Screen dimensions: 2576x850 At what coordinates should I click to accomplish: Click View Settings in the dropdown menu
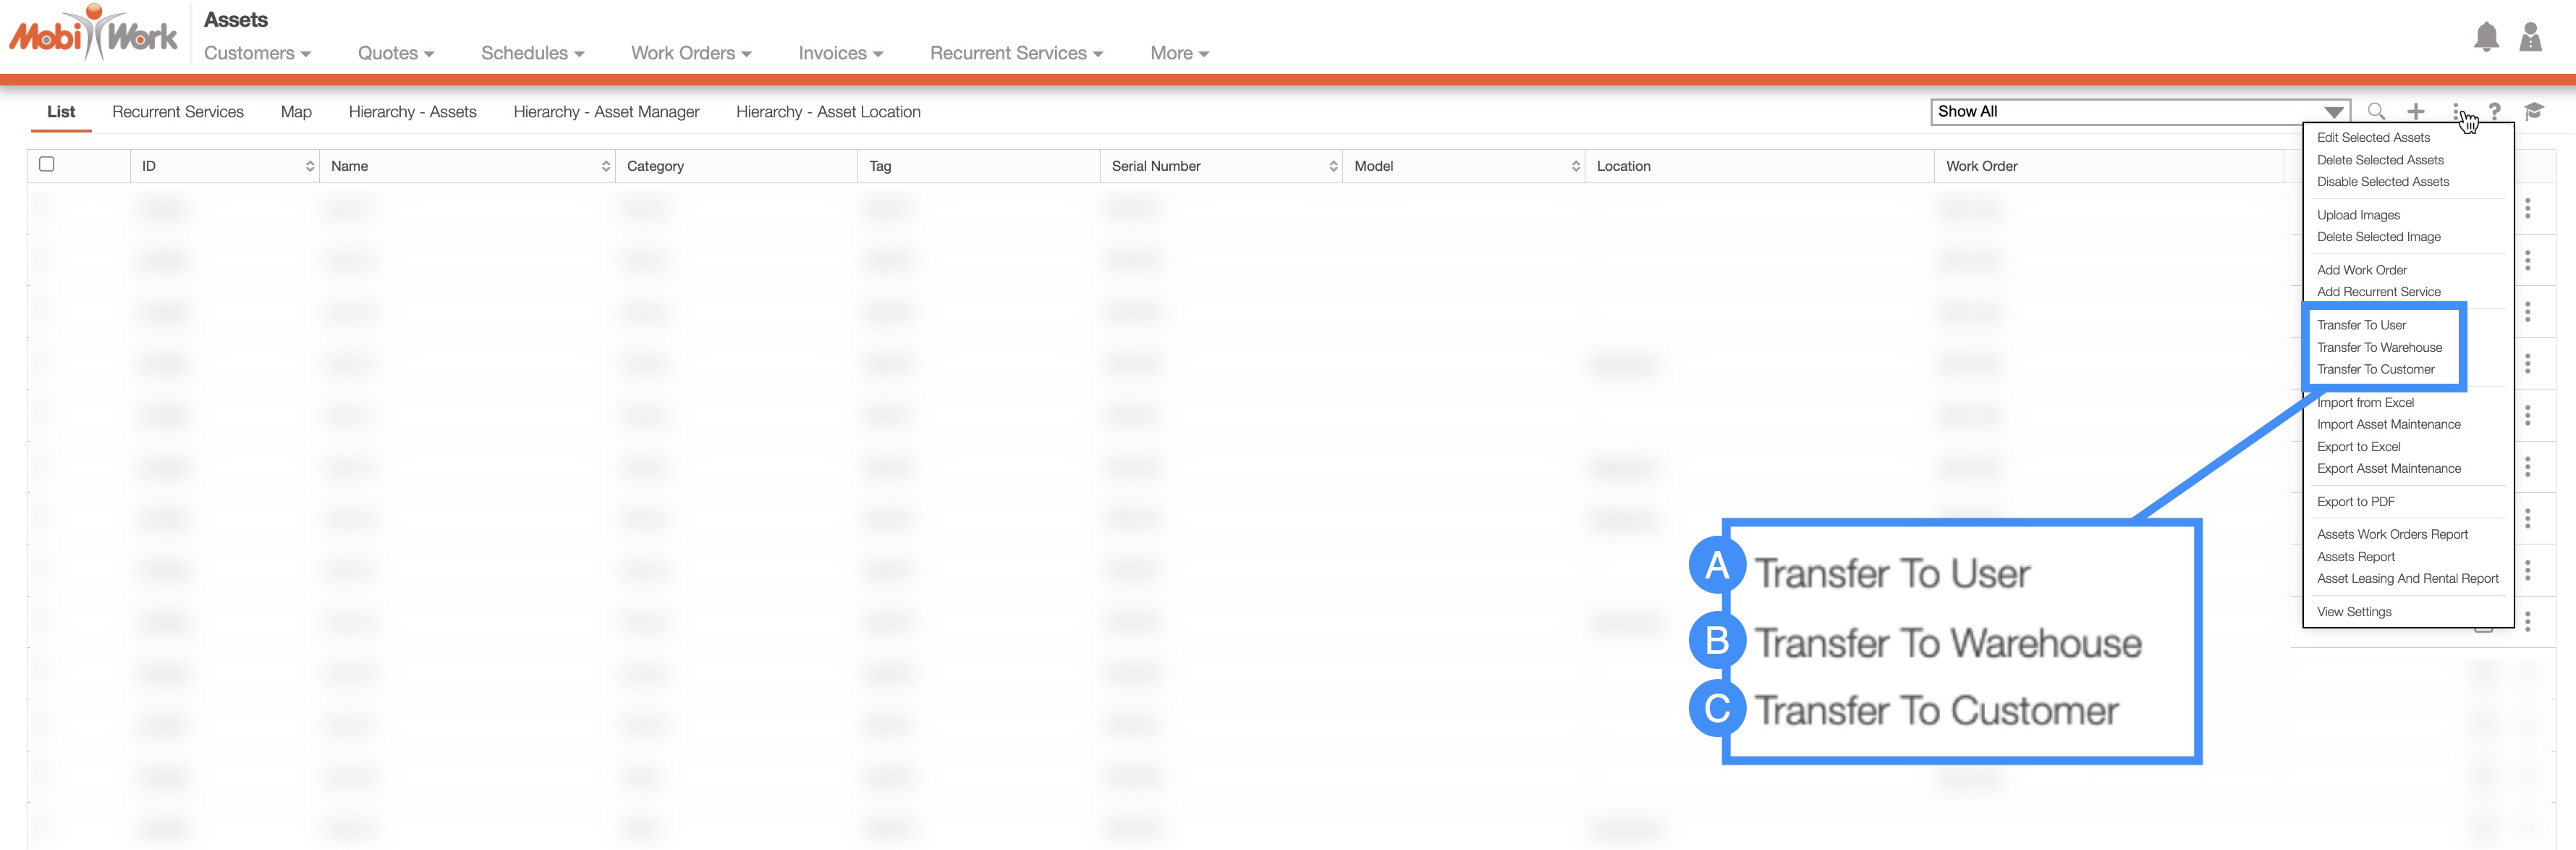(x=2354, y=612)
